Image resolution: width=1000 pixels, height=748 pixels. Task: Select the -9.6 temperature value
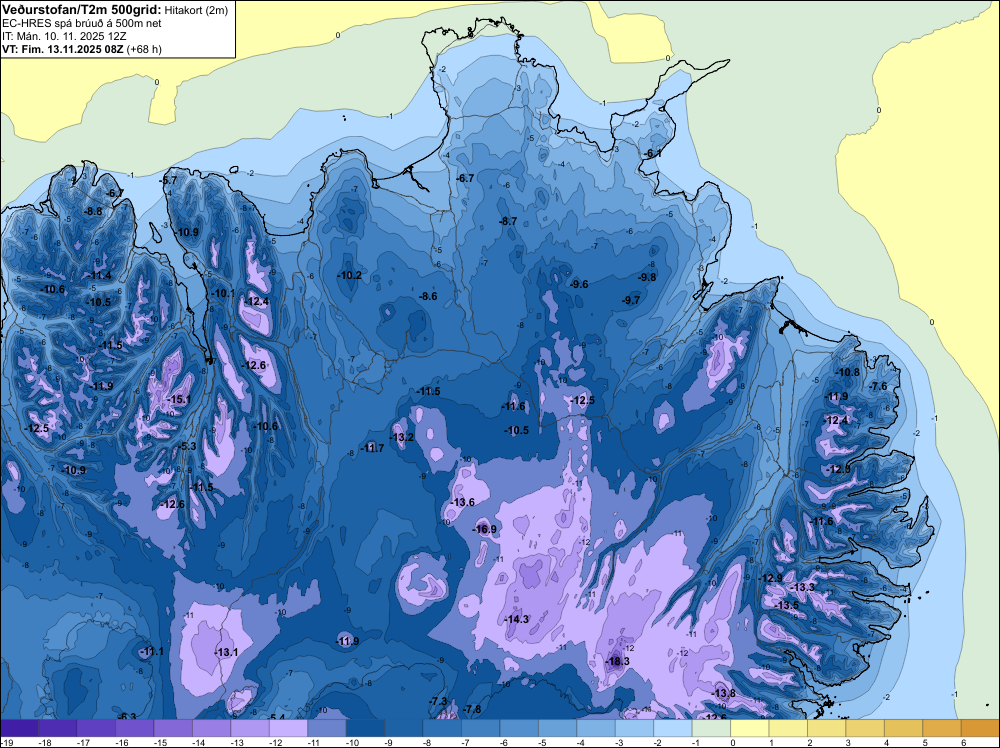pos(579,284)
